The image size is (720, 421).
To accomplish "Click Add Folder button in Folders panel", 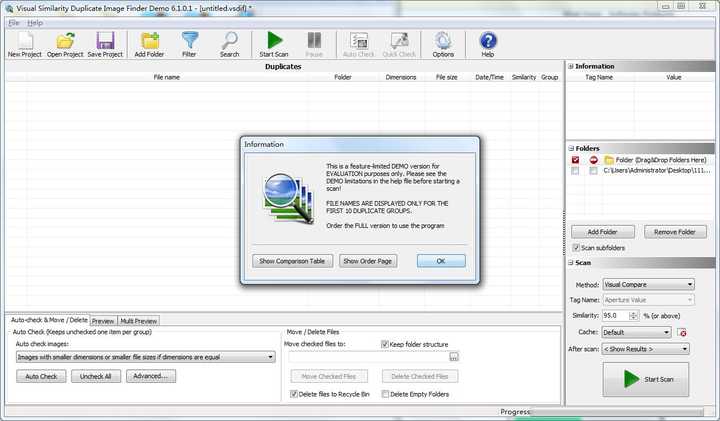I will 602,232.
